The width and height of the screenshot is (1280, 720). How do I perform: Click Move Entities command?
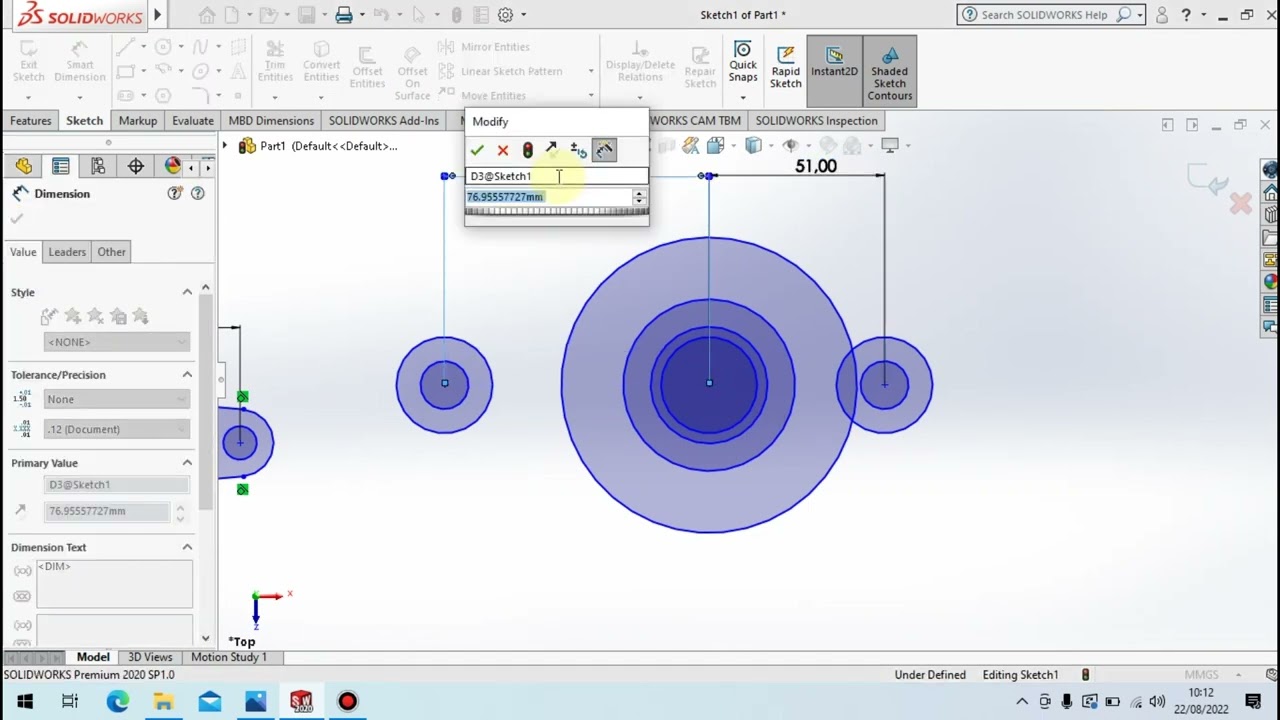482,96
